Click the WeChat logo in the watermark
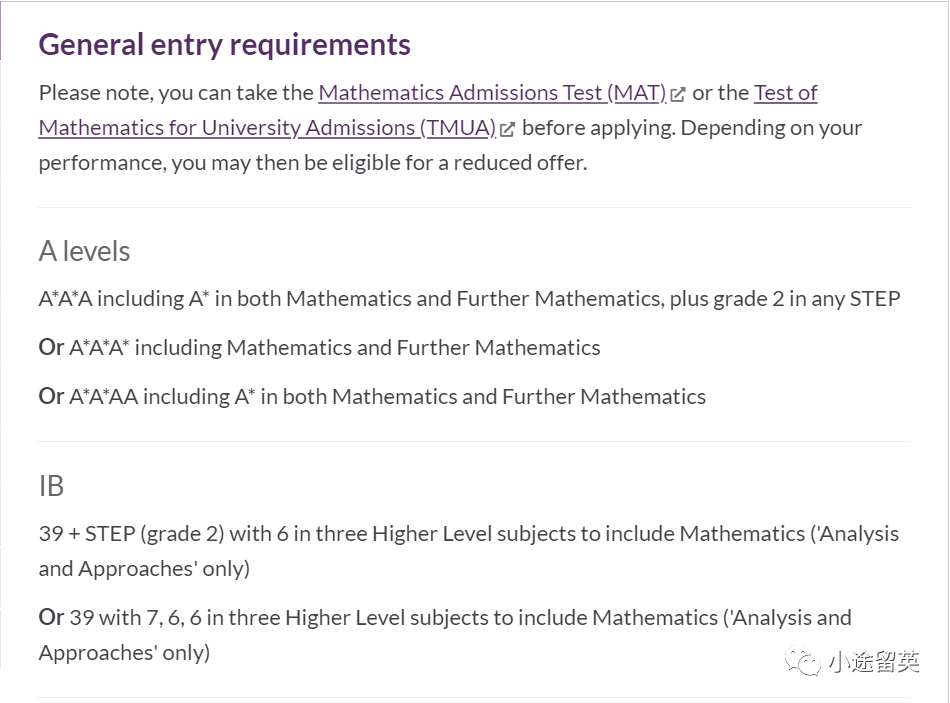 click(x=802, y=661)
